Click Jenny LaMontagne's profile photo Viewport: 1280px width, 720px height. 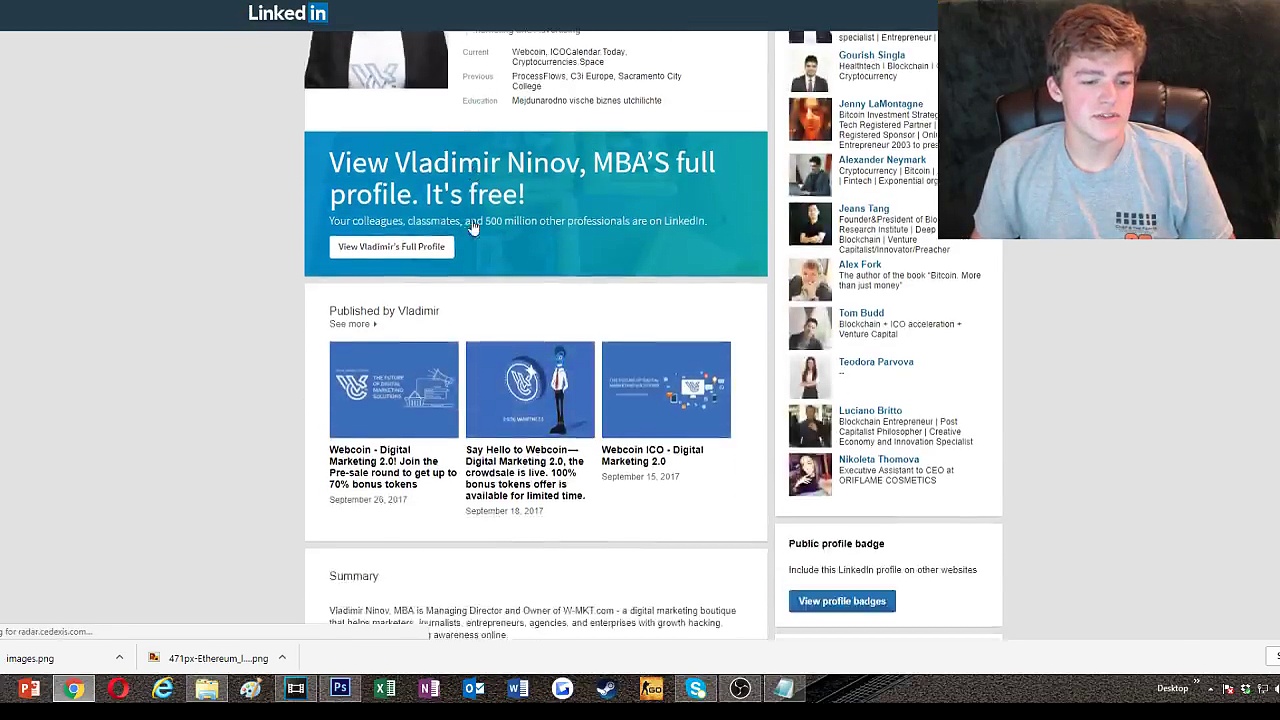coord(810,119)
